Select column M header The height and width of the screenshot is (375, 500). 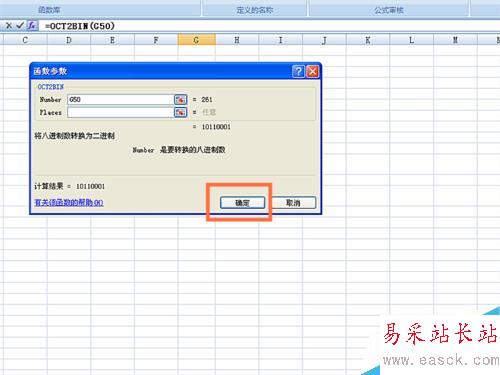[455, 40]
